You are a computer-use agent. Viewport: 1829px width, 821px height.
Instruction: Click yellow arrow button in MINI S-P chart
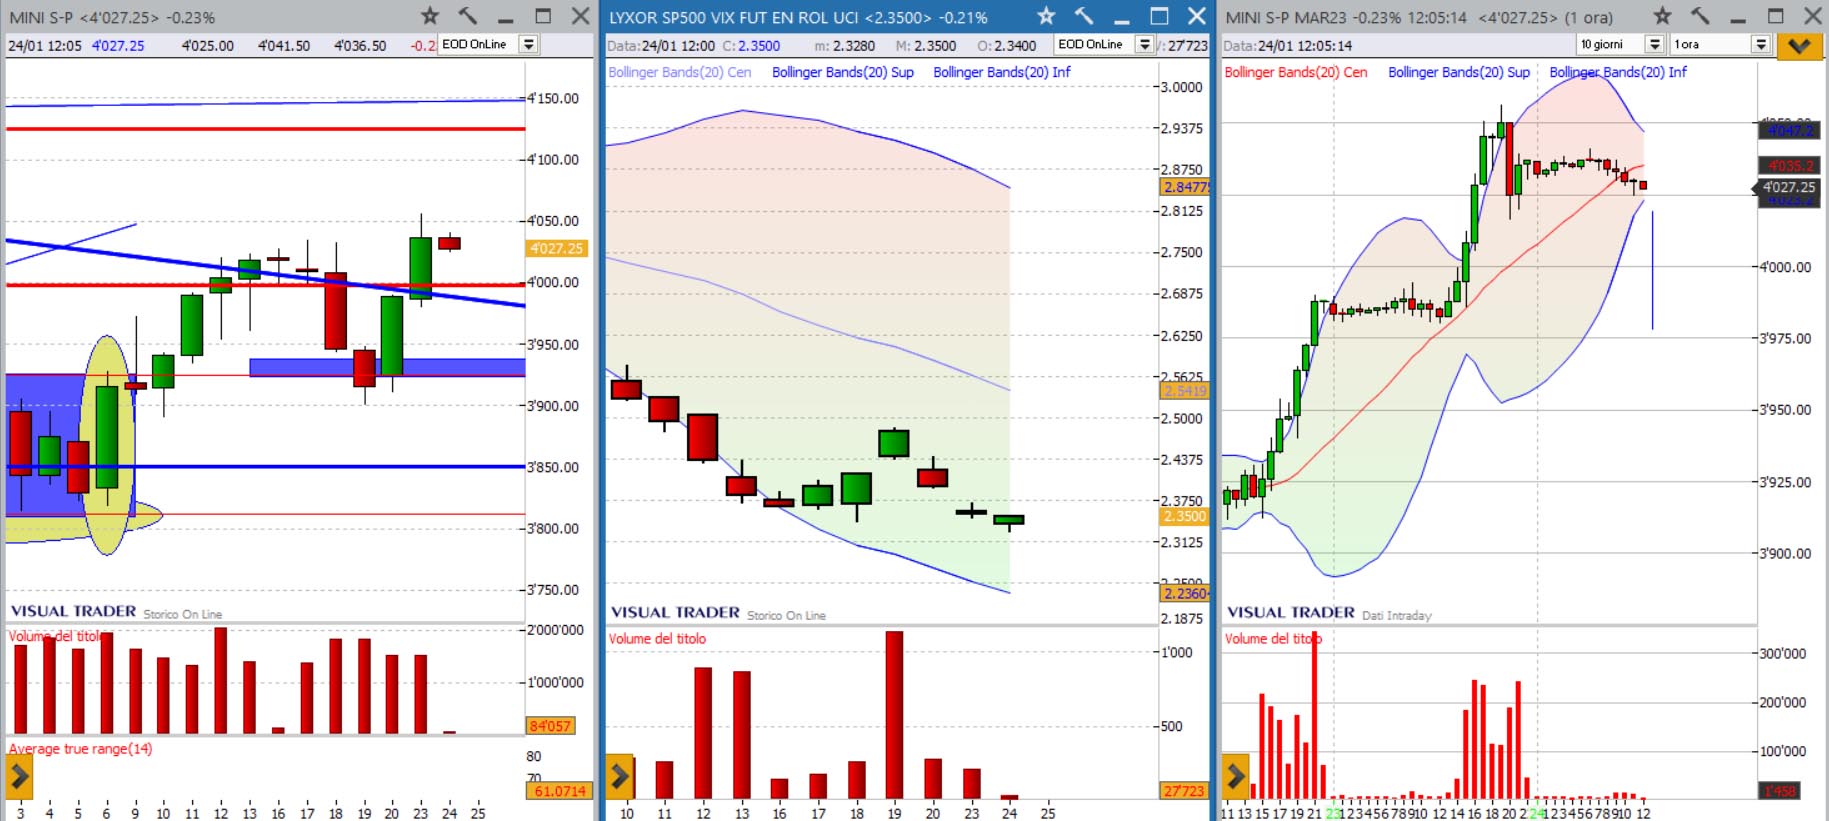19,776
